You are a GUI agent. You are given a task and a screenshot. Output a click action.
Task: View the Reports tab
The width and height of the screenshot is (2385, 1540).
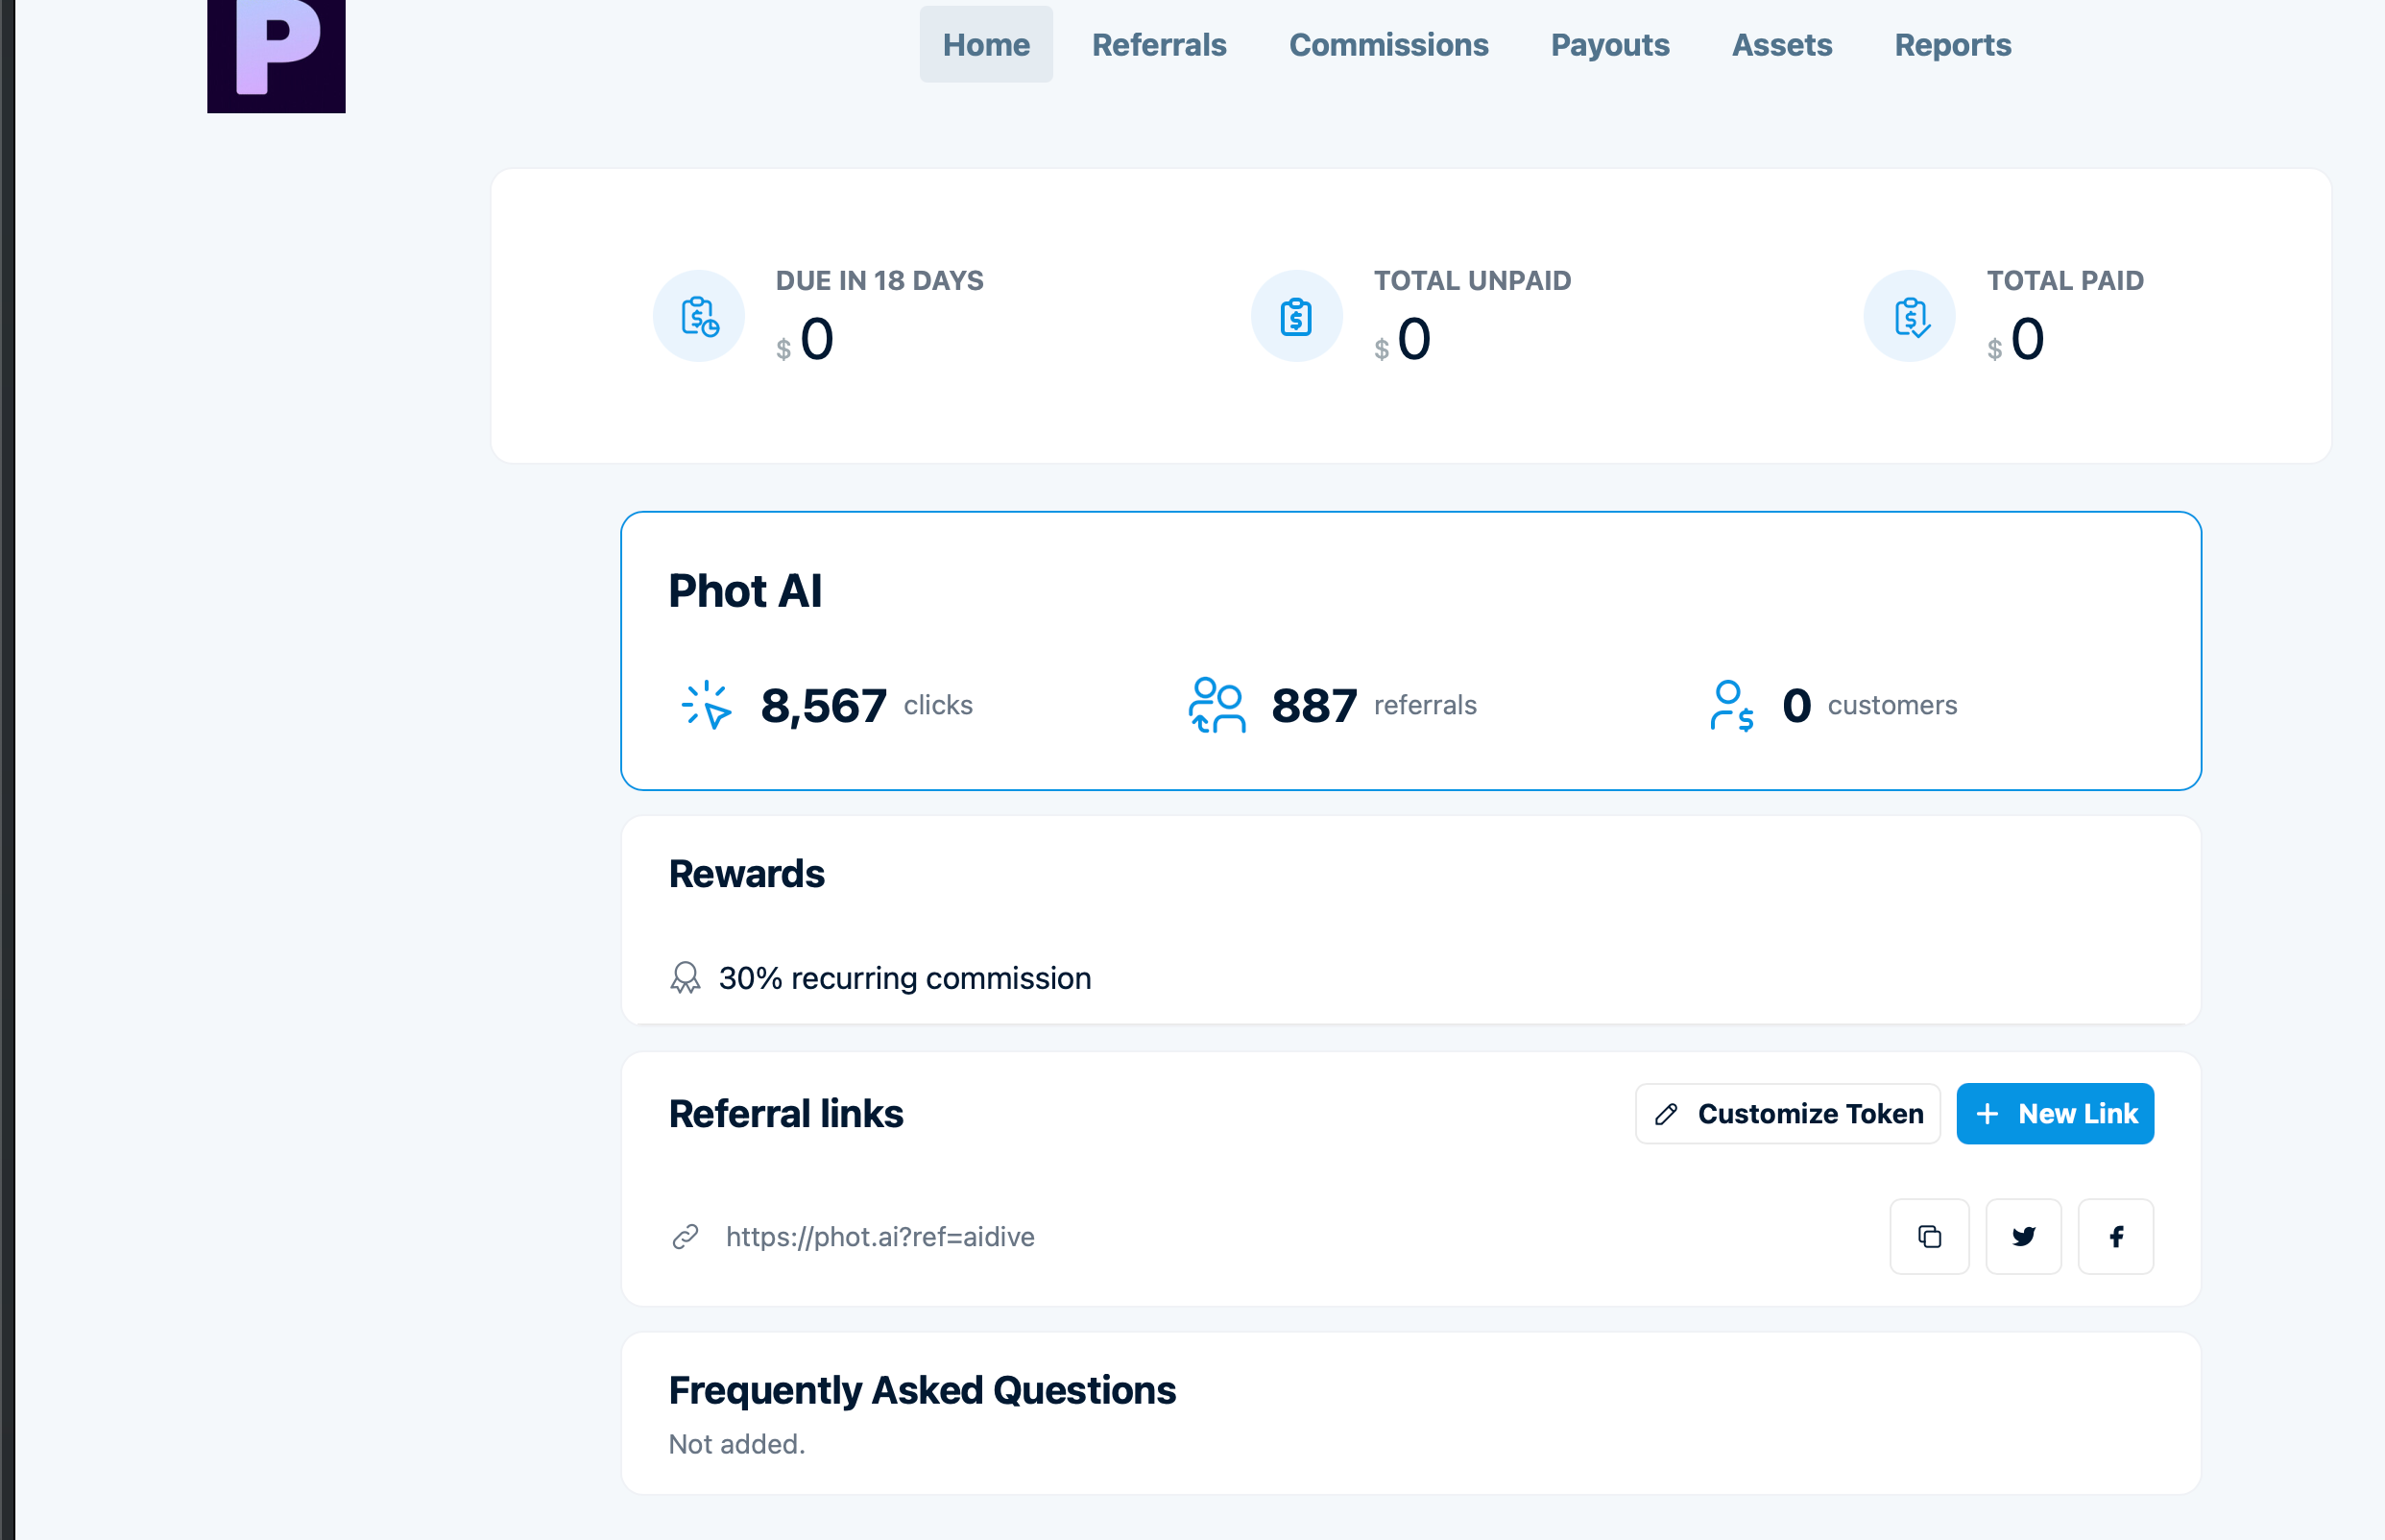point(1952,44)
